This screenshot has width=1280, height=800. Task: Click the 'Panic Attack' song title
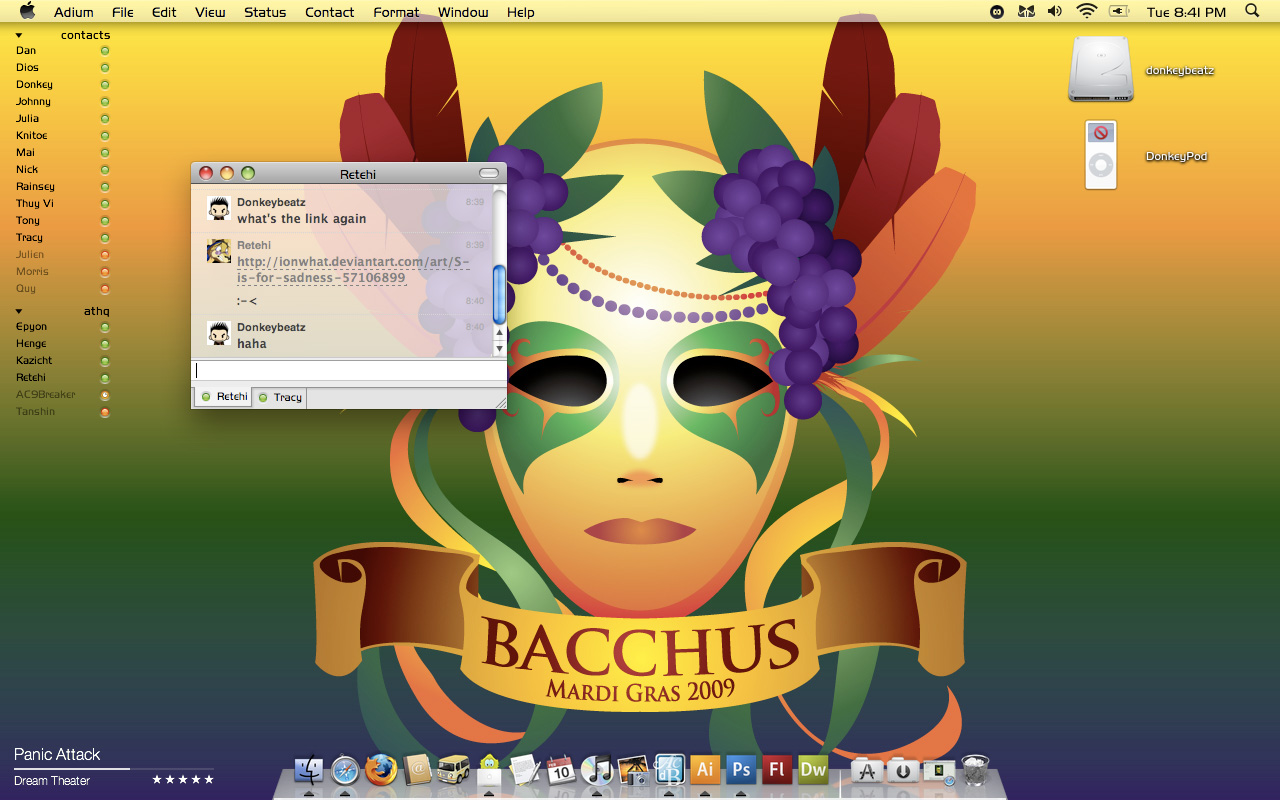coord(57,754)
